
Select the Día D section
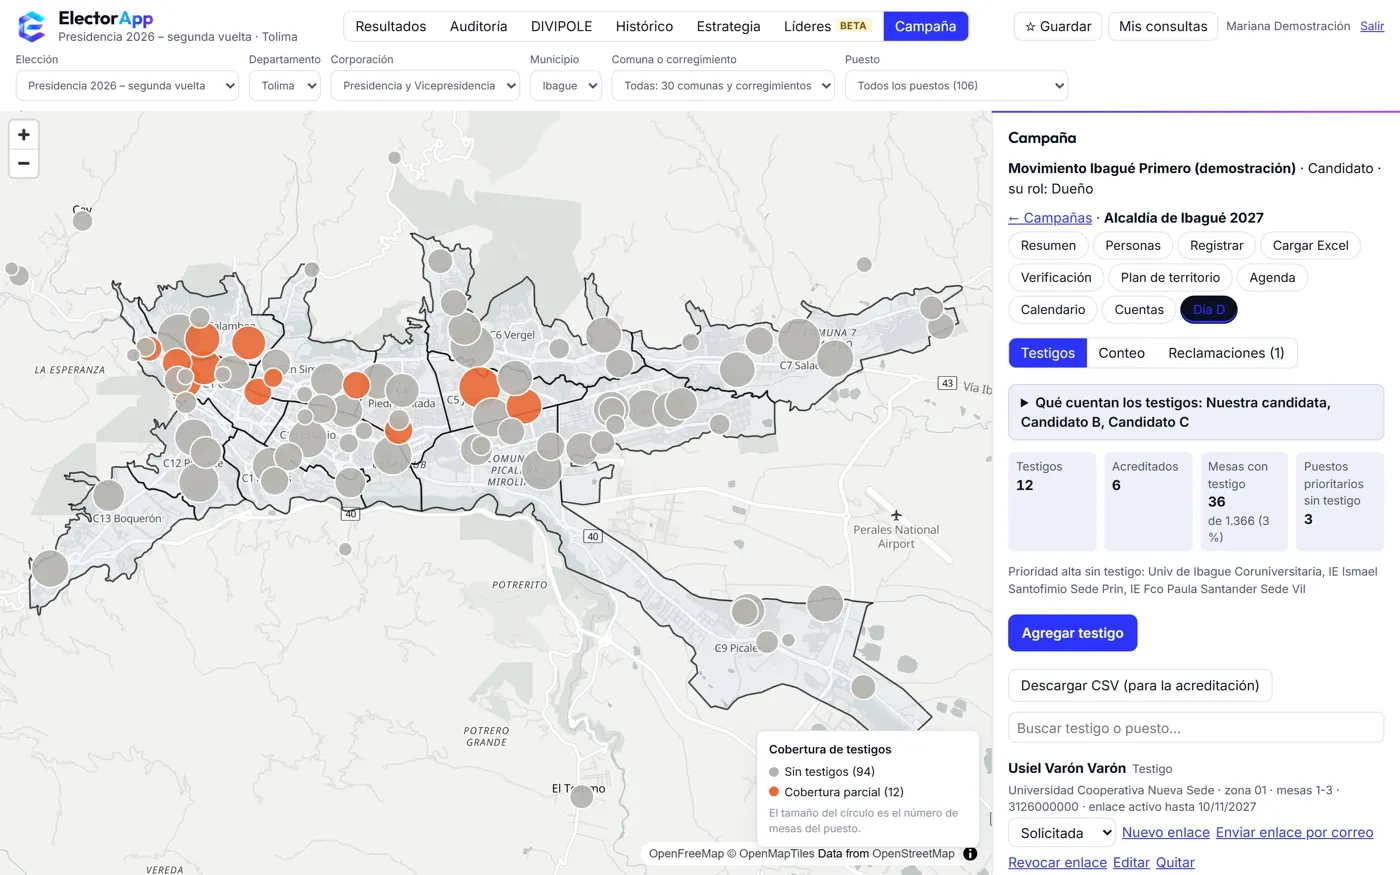pyautogui.click(x=1209, y=309)
